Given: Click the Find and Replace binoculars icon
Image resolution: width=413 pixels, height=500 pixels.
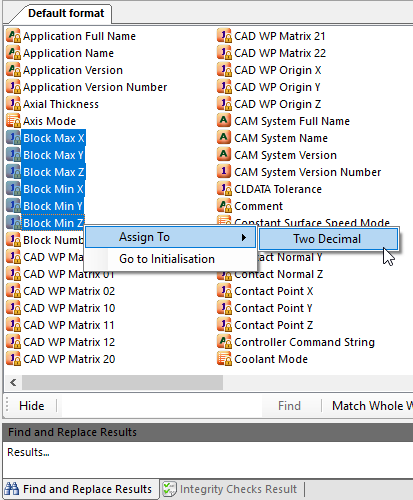Looking at the screenshot, I should [x=12, y=489].
